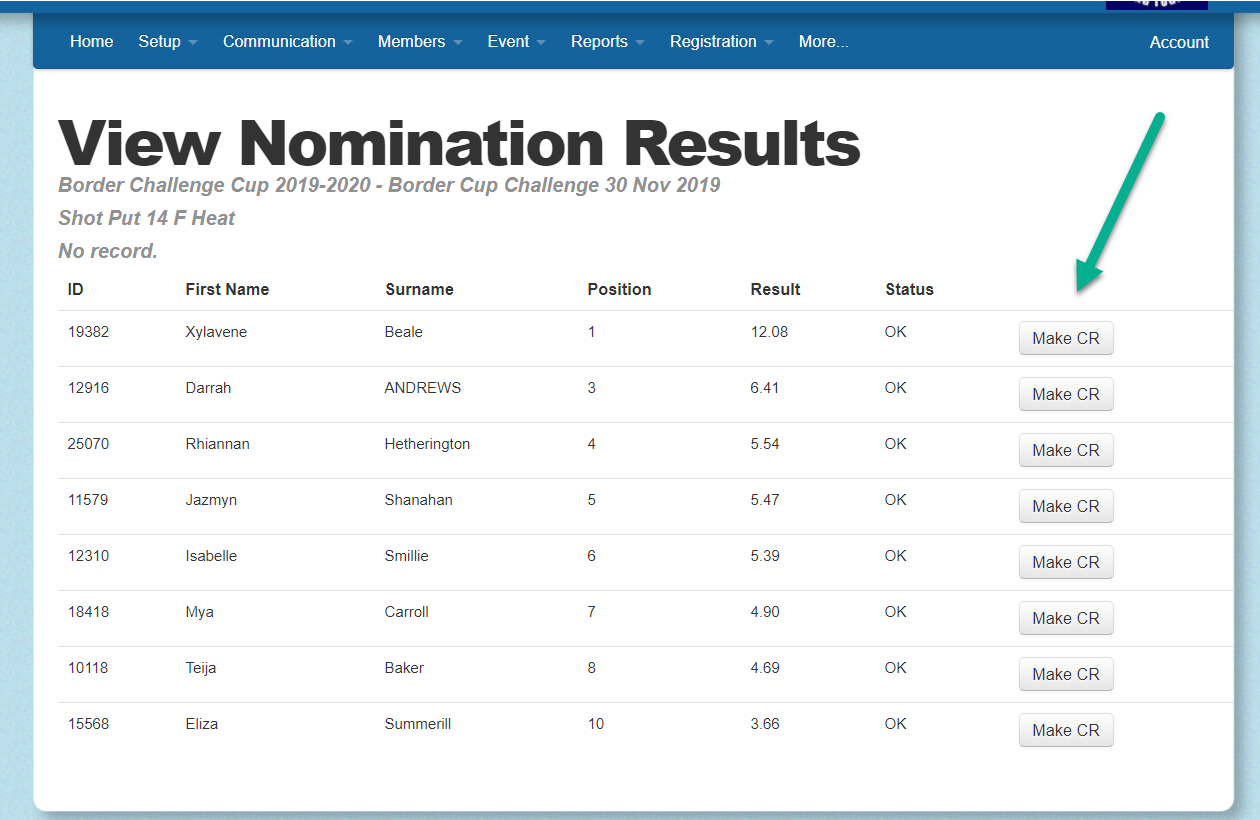This screenshot has width=1260, height=820.
Task: Select result value 3.66
Action: point(765,724)
